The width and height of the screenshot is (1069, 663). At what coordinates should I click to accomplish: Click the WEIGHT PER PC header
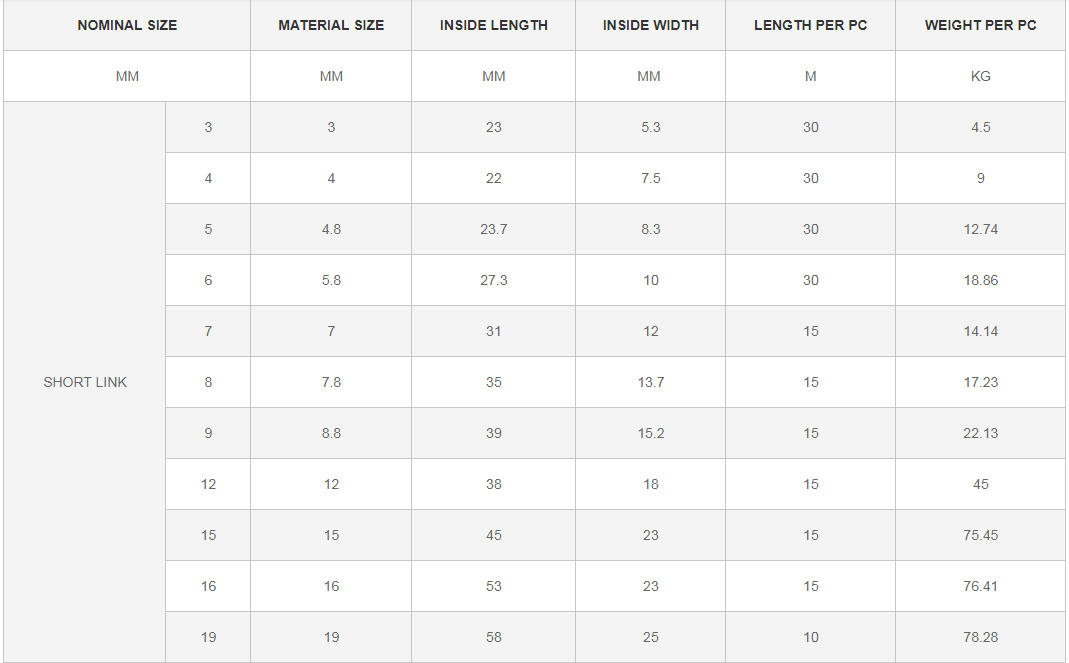click(x=981, y=25)
